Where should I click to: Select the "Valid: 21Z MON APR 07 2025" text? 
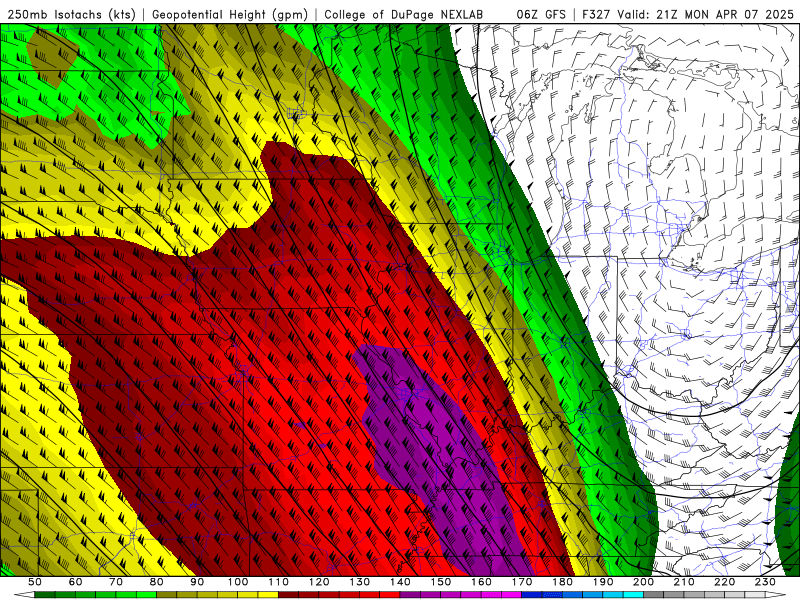tap(706, 14)
